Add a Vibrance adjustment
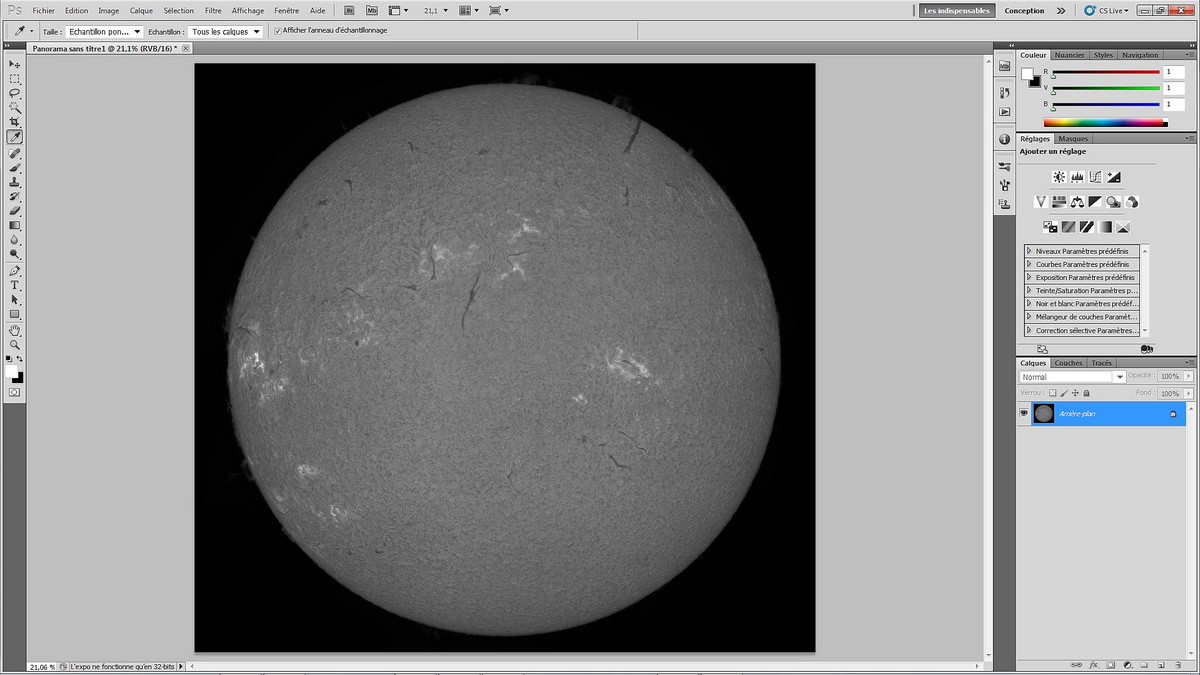1200x675 pixels. (1040, 202)
